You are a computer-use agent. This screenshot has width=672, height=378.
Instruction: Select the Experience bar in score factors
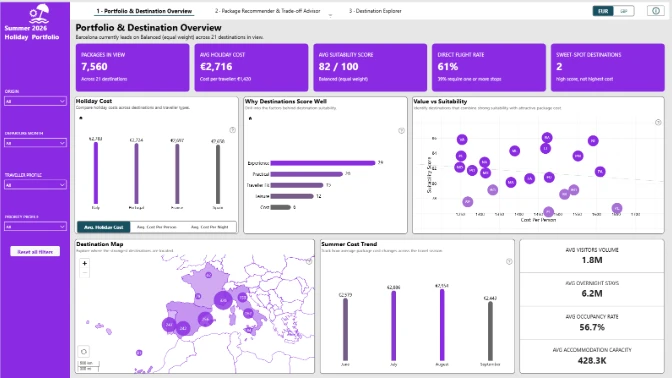point(323,163)
